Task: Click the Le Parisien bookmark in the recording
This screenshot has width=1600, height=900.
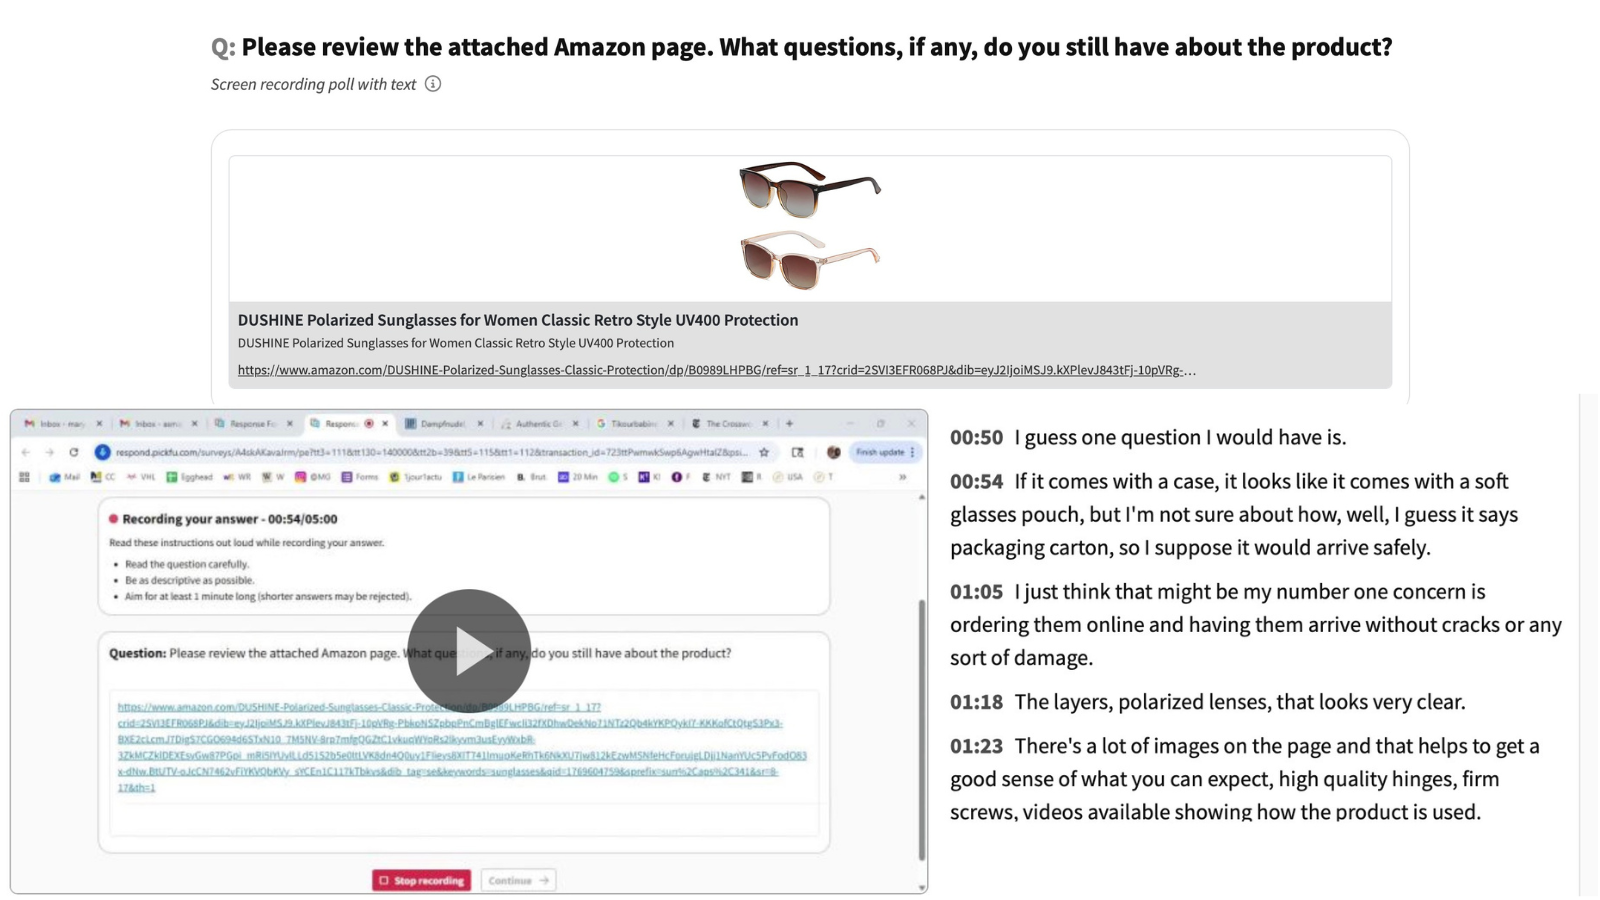Action: [477, 477]
